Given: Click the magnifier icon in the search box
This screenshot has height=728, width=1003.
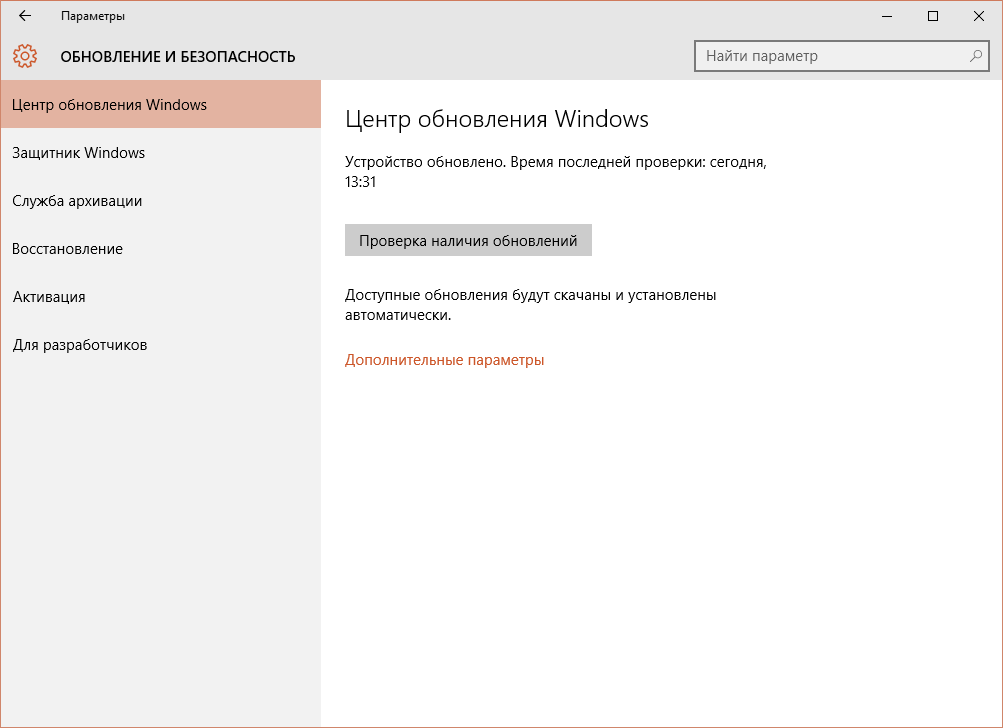Looking at the screenshot, I should tap(975, 56).
